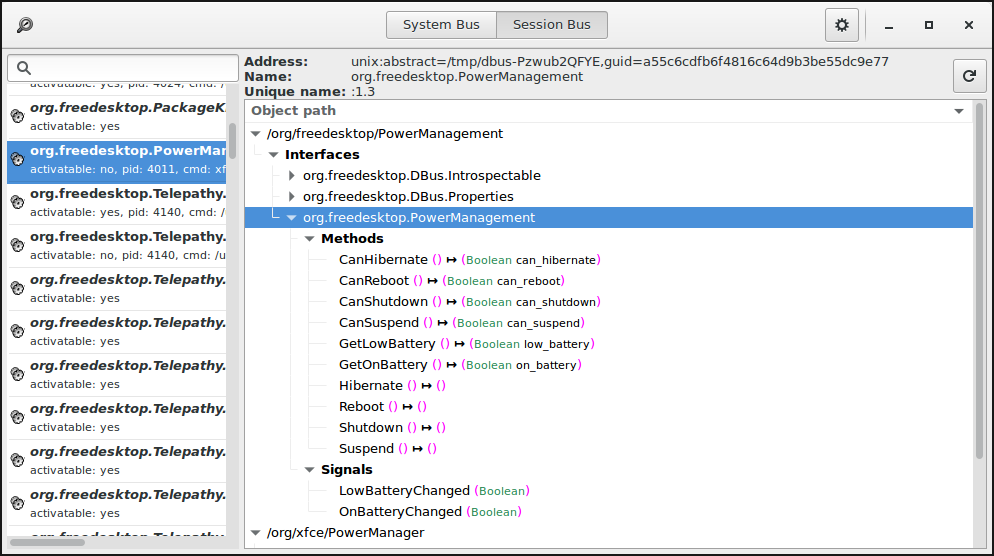
Task: Expand org.freedesktop.DBus.Introspectable interface
Action: pos(291,176)
